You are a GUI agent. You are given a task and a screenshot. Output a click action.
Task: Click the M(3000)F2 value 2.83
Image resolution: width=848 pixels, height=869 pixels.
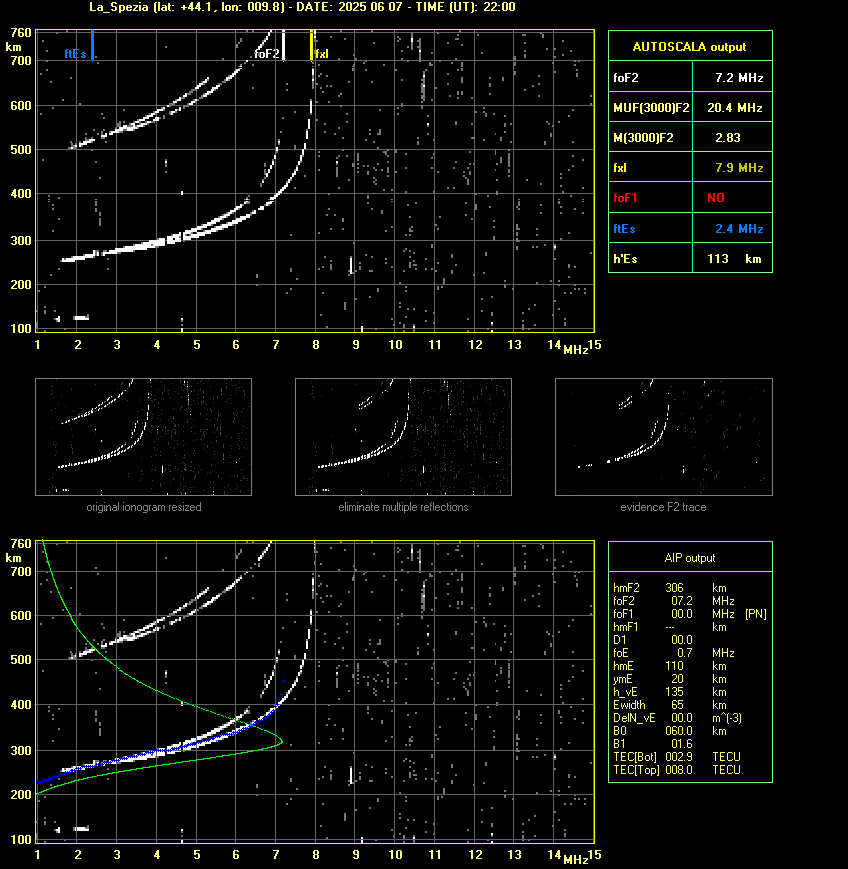tap(728, 137)
